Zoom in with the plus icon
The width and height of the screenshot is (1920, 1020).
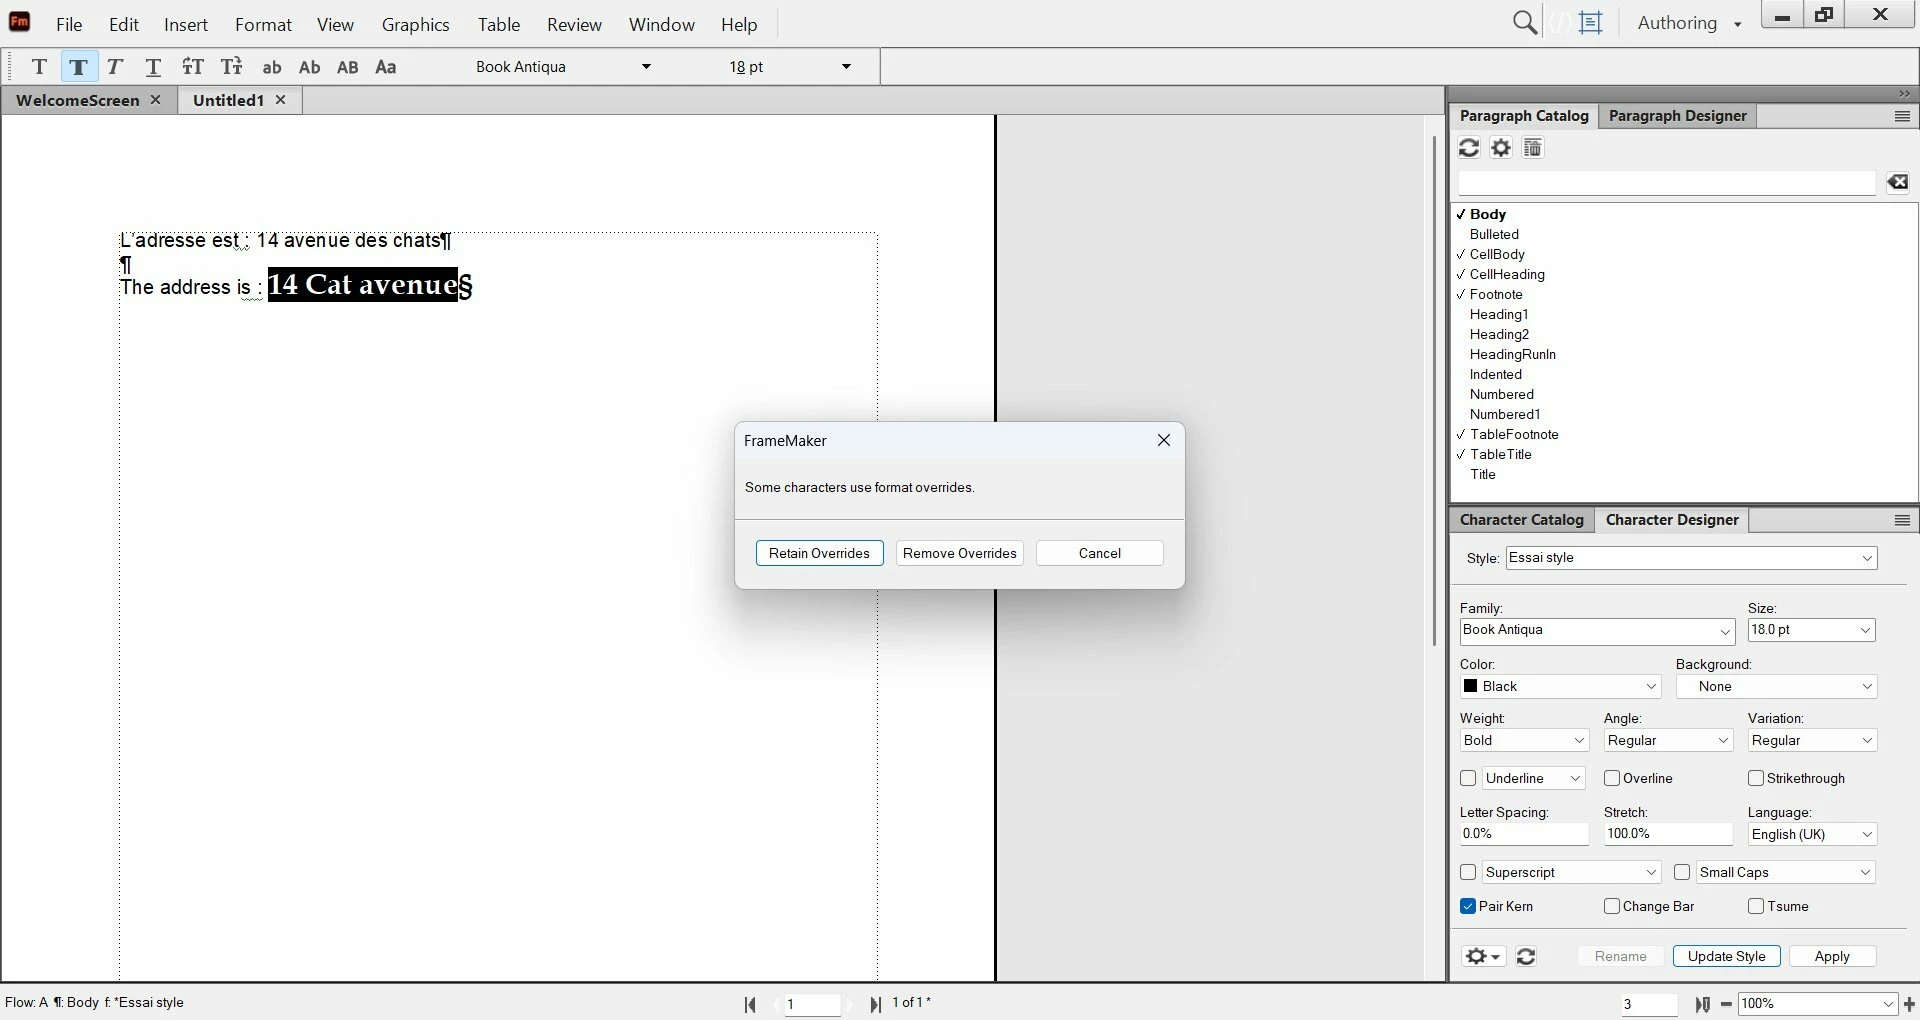point(1909,1004)
